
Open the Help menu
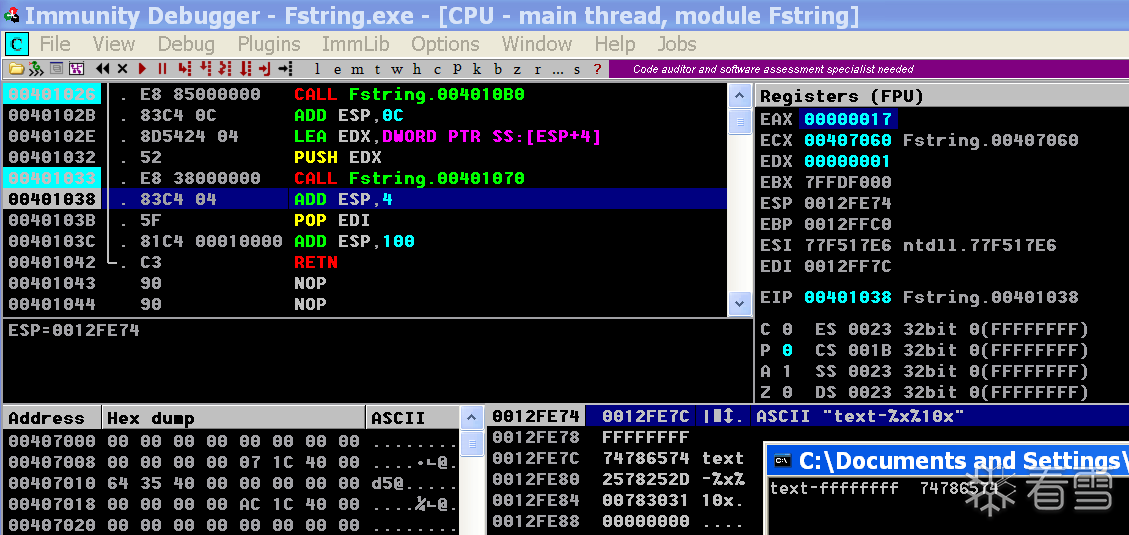pos(614,44)
